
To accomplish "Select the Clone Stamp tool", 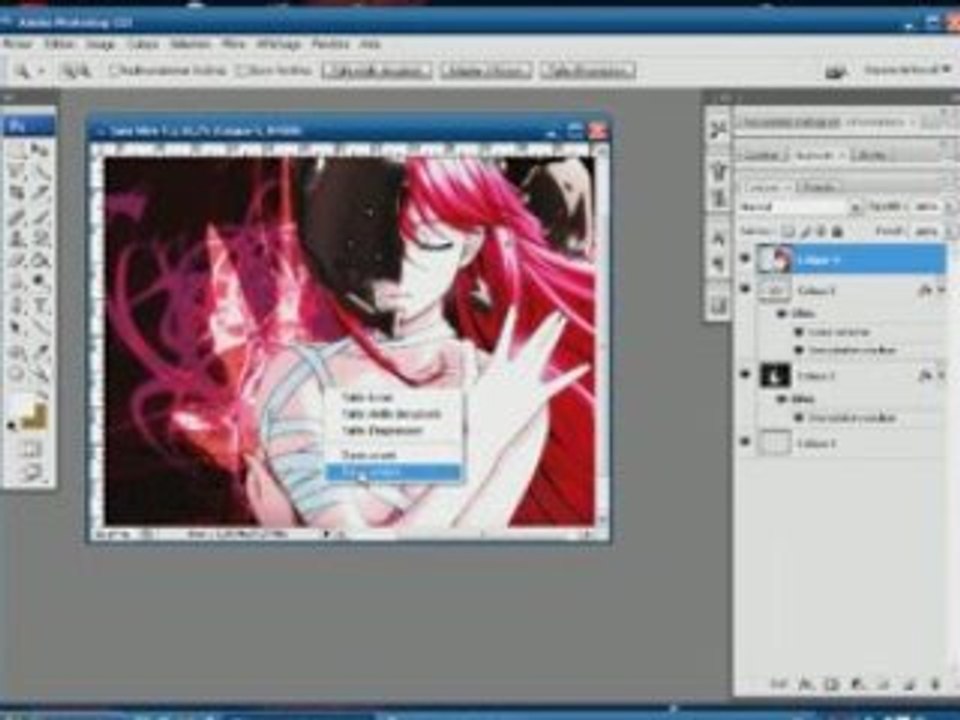I will tap(17, 239).
